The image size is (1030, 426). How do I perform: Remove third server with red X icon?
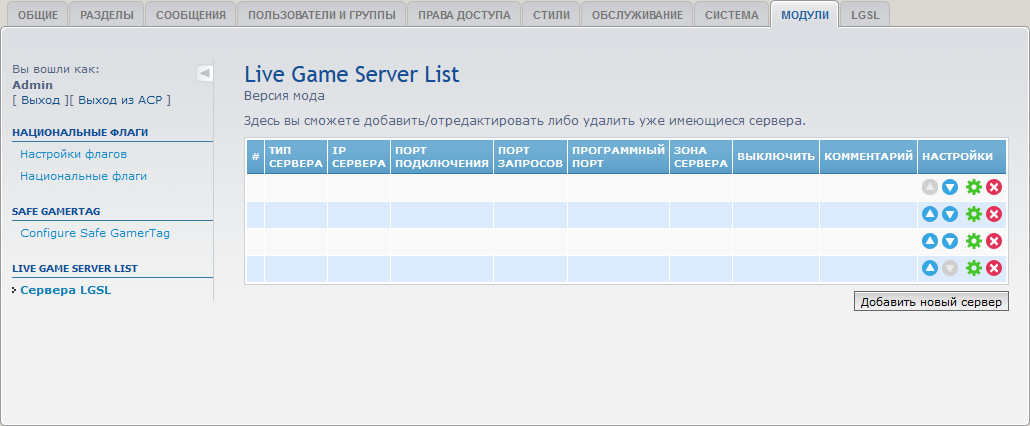click(x=994, y=241)
